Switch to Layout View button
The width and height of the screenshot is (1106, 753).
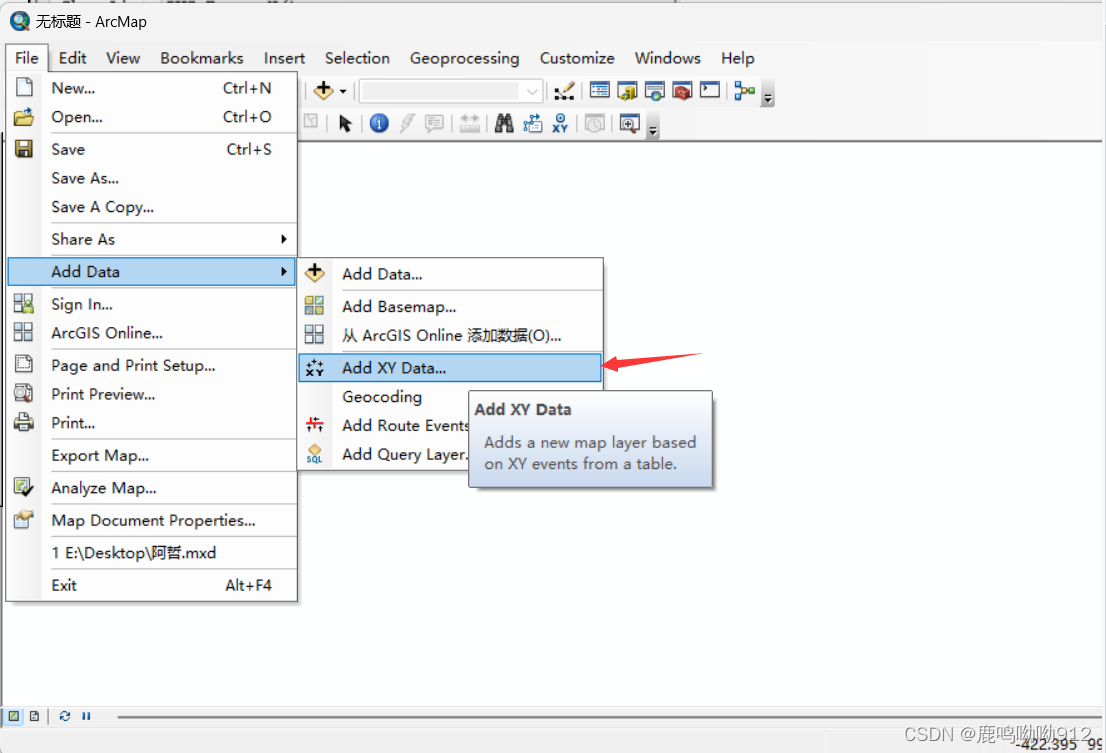[x=34, y=716]
